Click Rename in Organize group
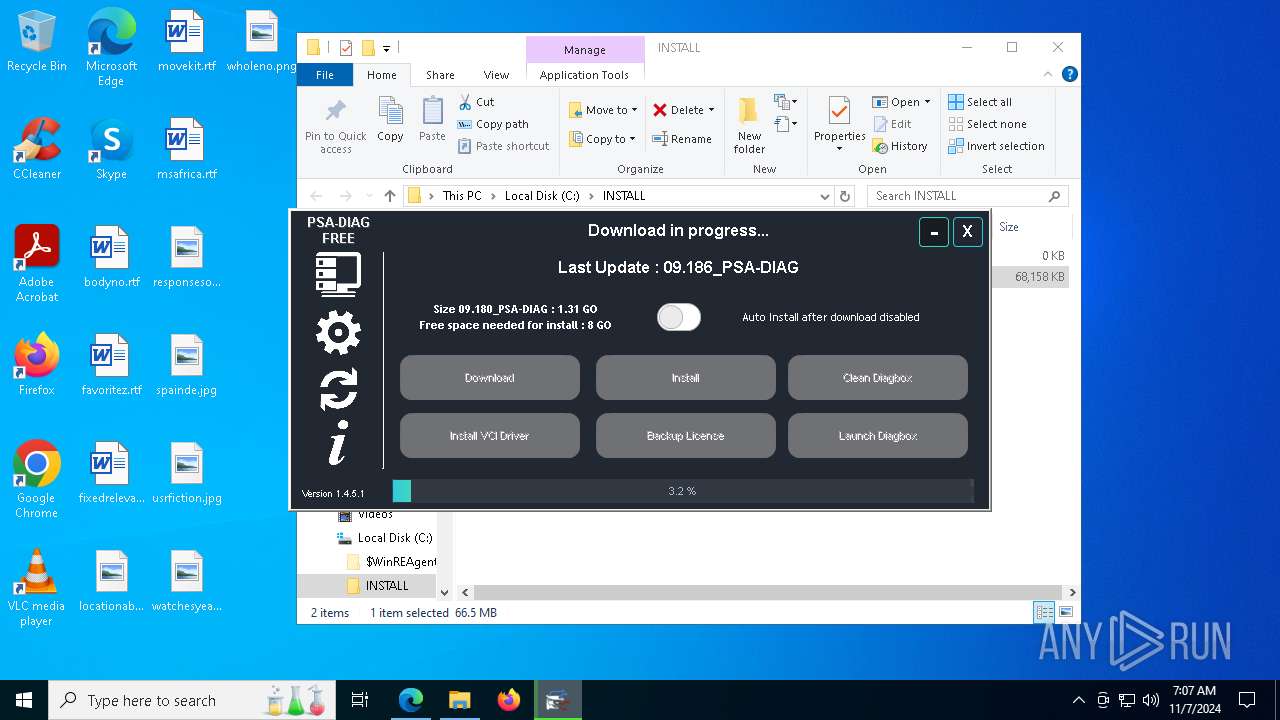 [682, 139]
